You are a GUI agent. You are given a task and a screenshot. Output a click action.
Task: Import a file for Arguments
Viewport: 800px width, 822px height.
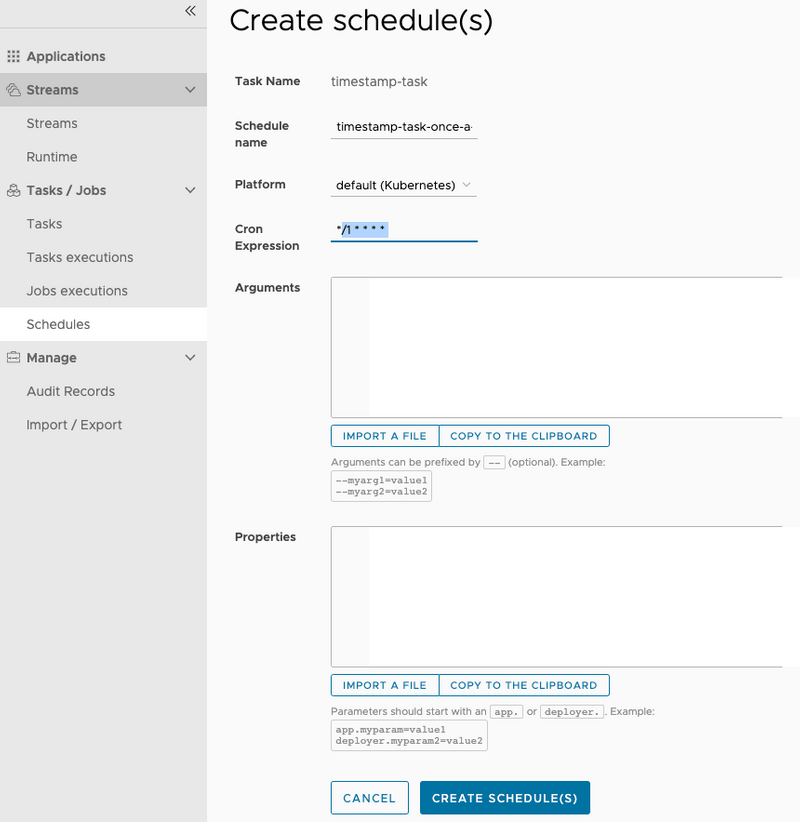(384, 435)
